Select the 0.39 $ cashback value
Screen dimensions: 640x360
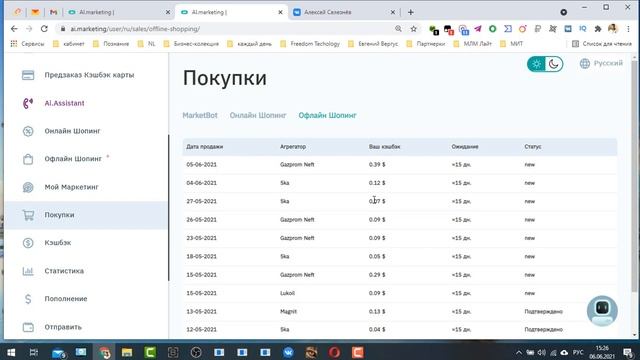377,164
